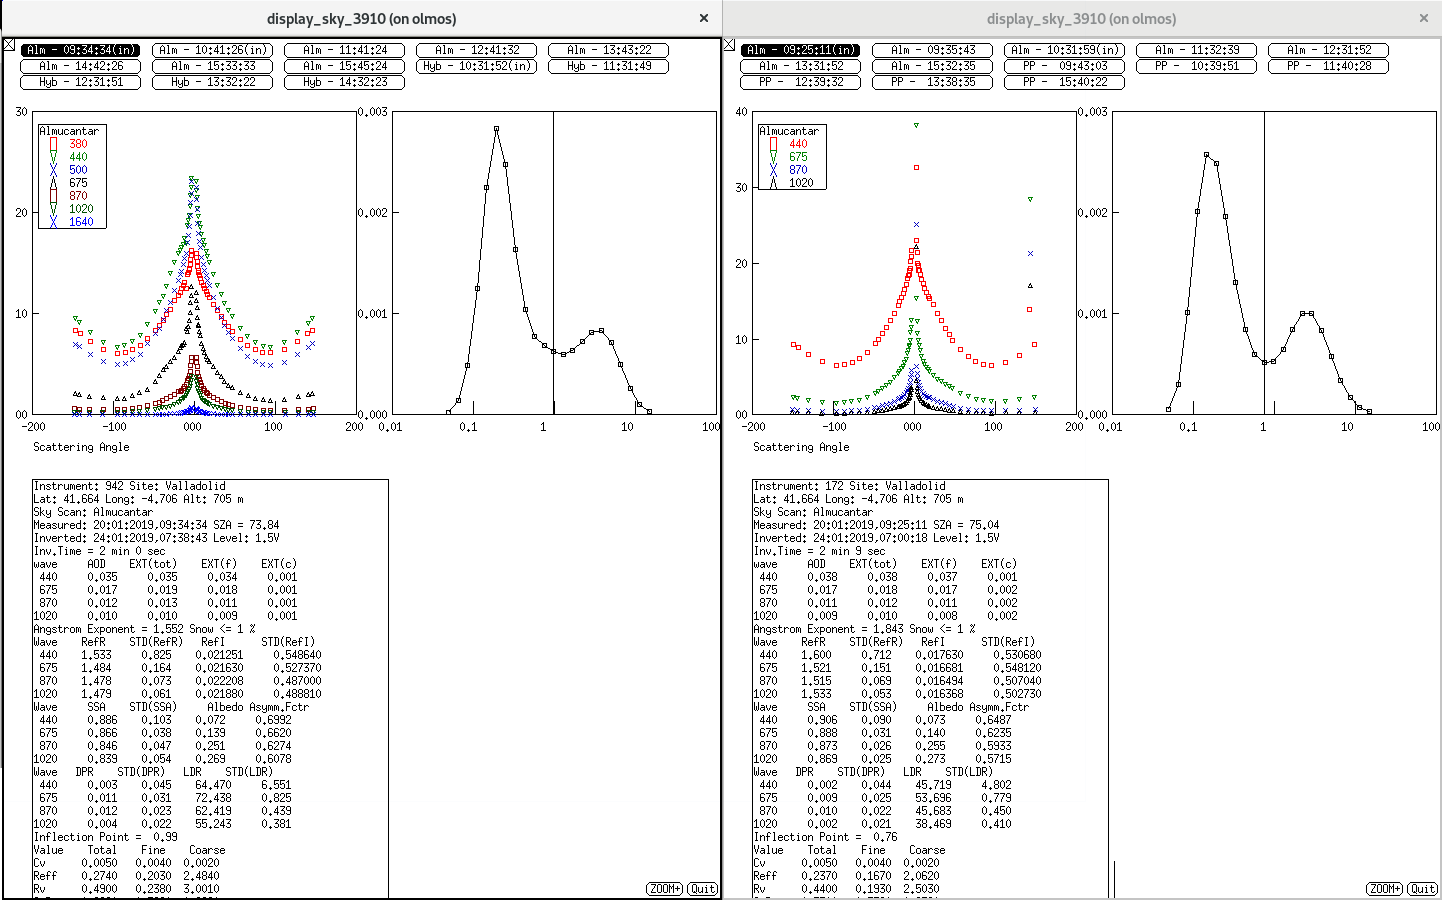
Task: Open the Alm - 15:45:24 scan
Action: 344,66
